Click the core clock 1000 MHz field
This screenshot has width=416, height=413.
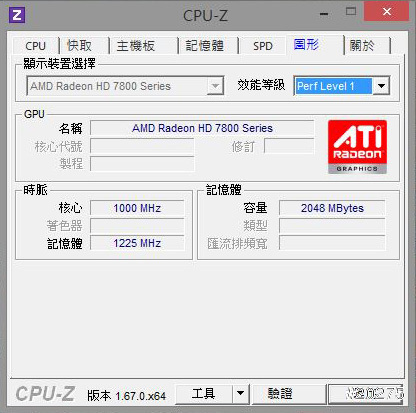tap(137, 208)
